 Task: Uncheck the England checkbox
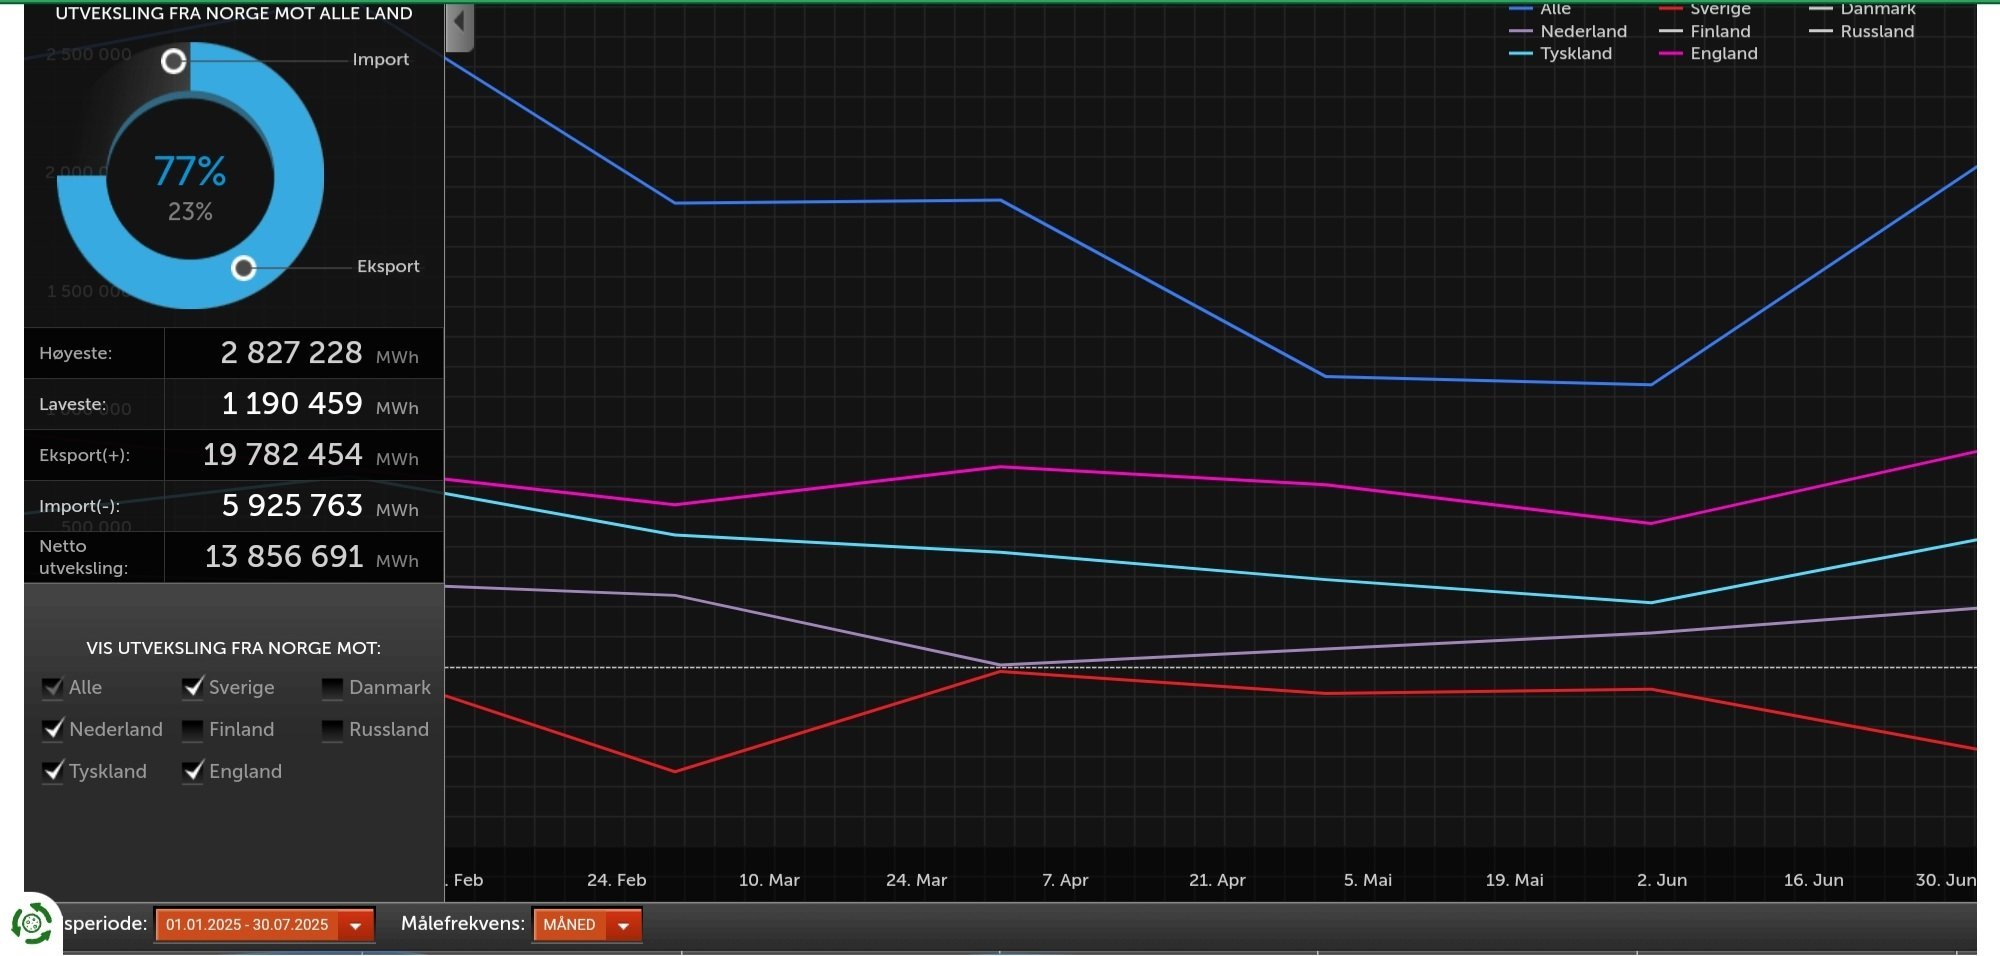click(193, 771)
